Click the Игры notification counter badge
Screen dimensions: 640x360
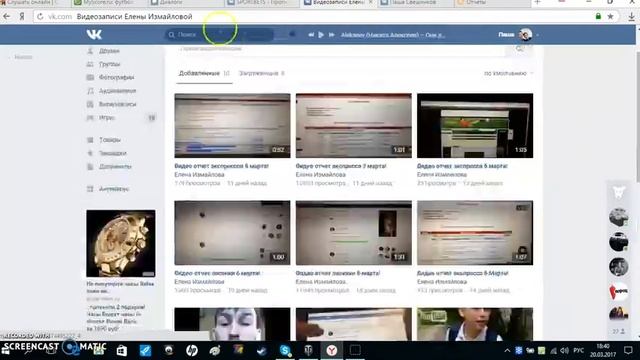coord(151,118)
